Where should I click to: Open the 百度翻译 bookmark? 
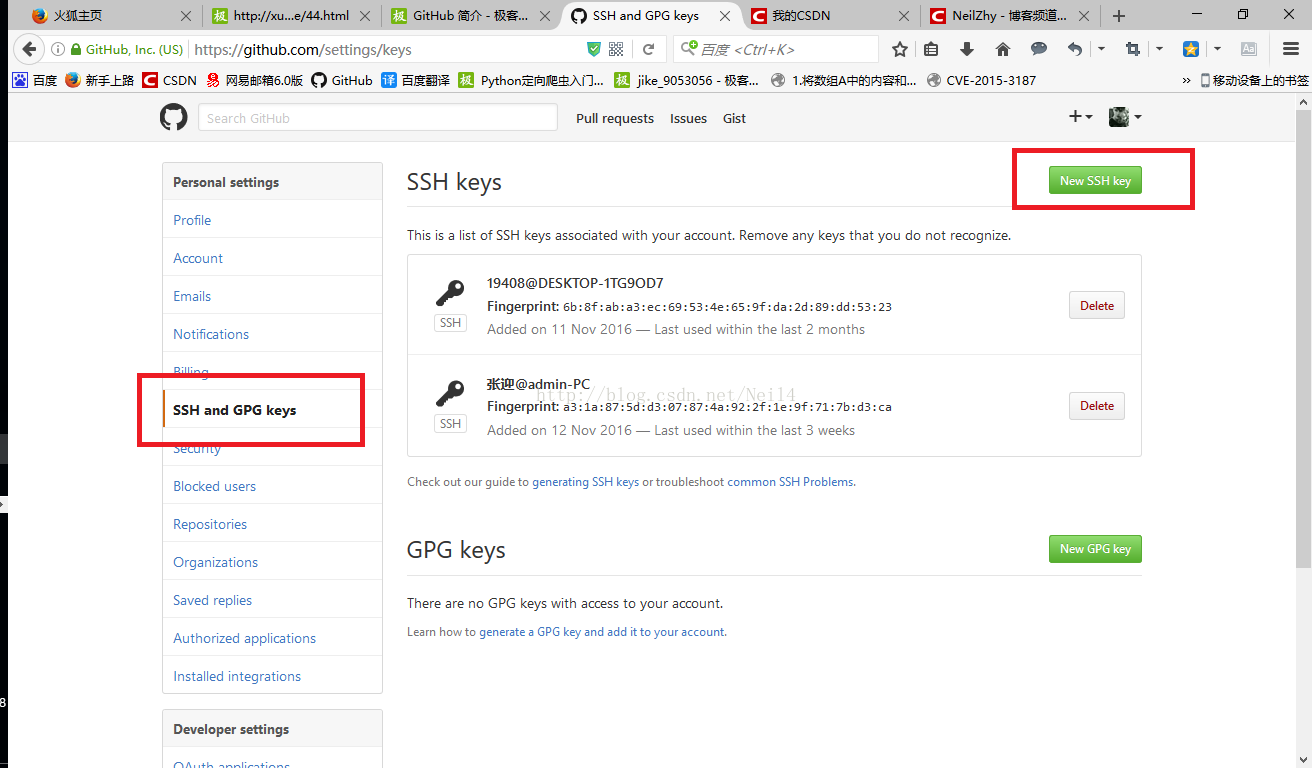pyautogui.click(x=415, y=80)
